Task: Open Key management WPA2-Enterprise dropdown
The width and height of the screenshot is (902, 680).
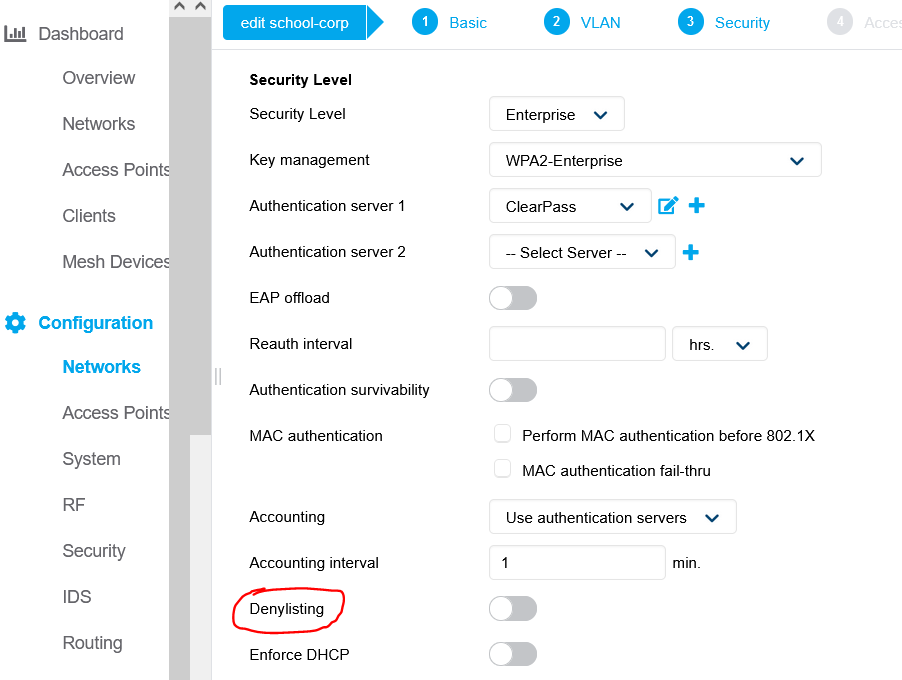Action: 655,160
